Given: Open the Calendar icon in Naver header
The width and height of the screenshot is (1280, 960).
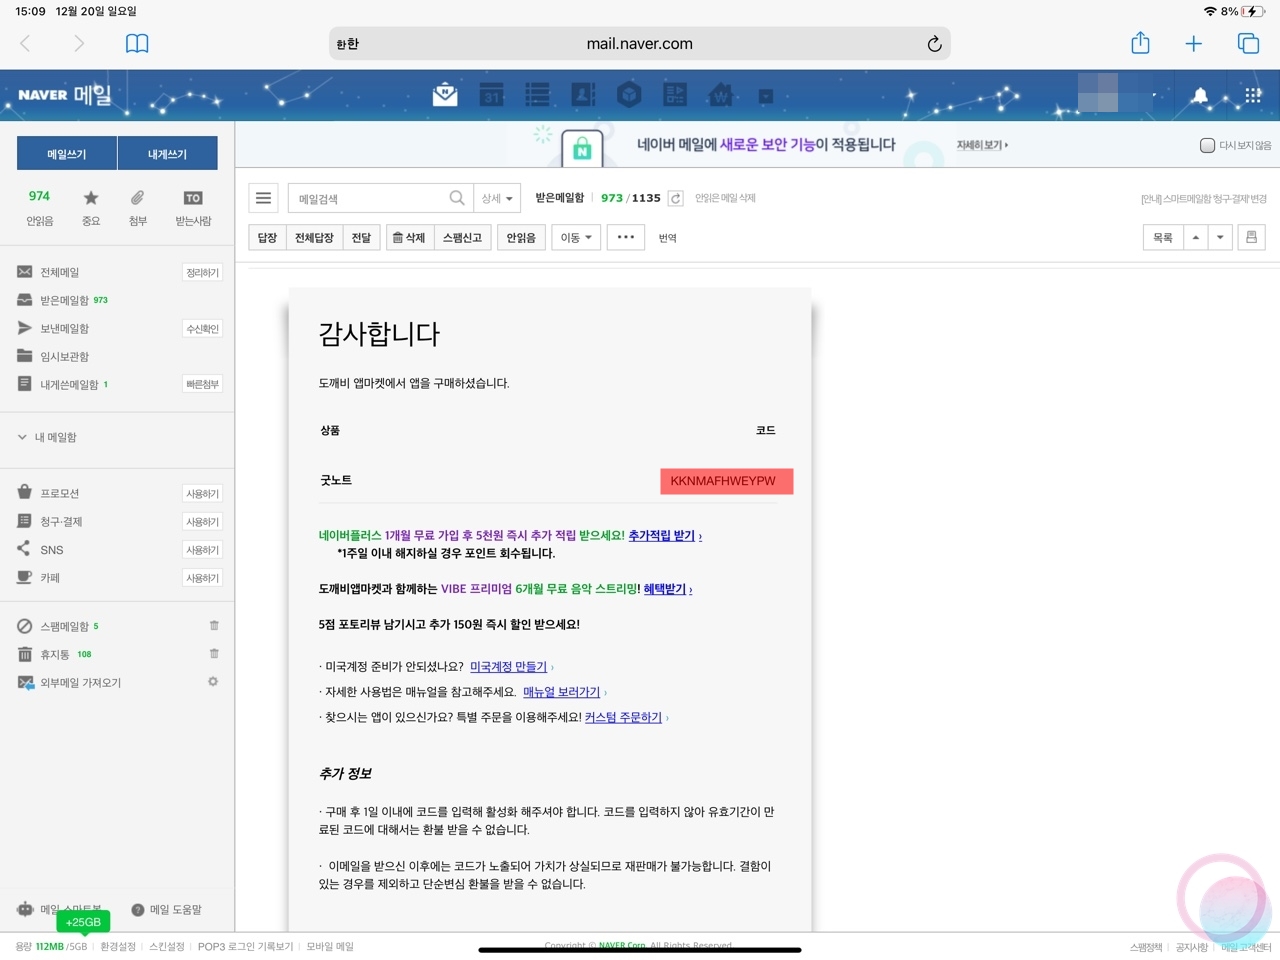Looking at the screenshot, I should 491,95.
